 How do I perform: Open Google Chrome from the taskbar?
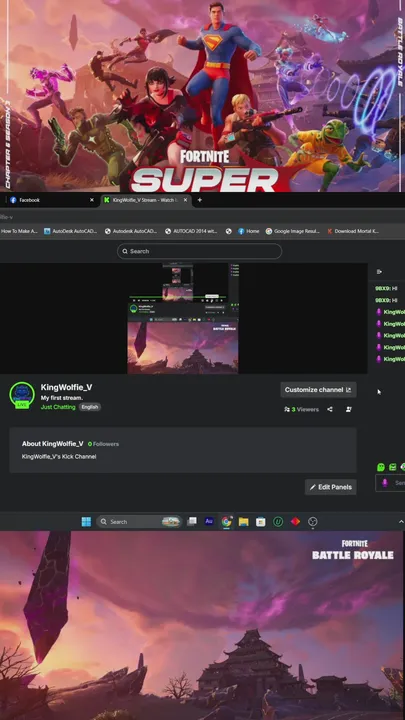(x=226, y=522)
